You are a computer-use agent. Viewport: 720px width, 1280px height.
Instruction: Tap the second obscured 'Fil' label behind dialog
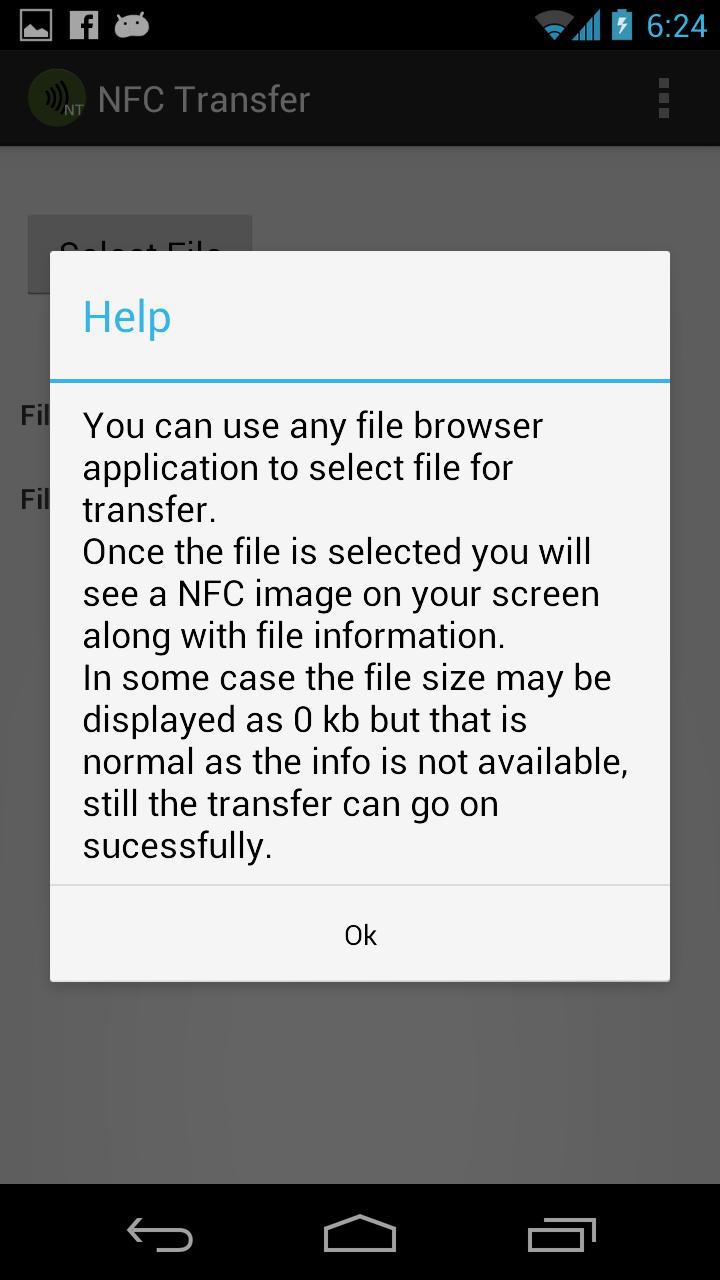(35, 498)
